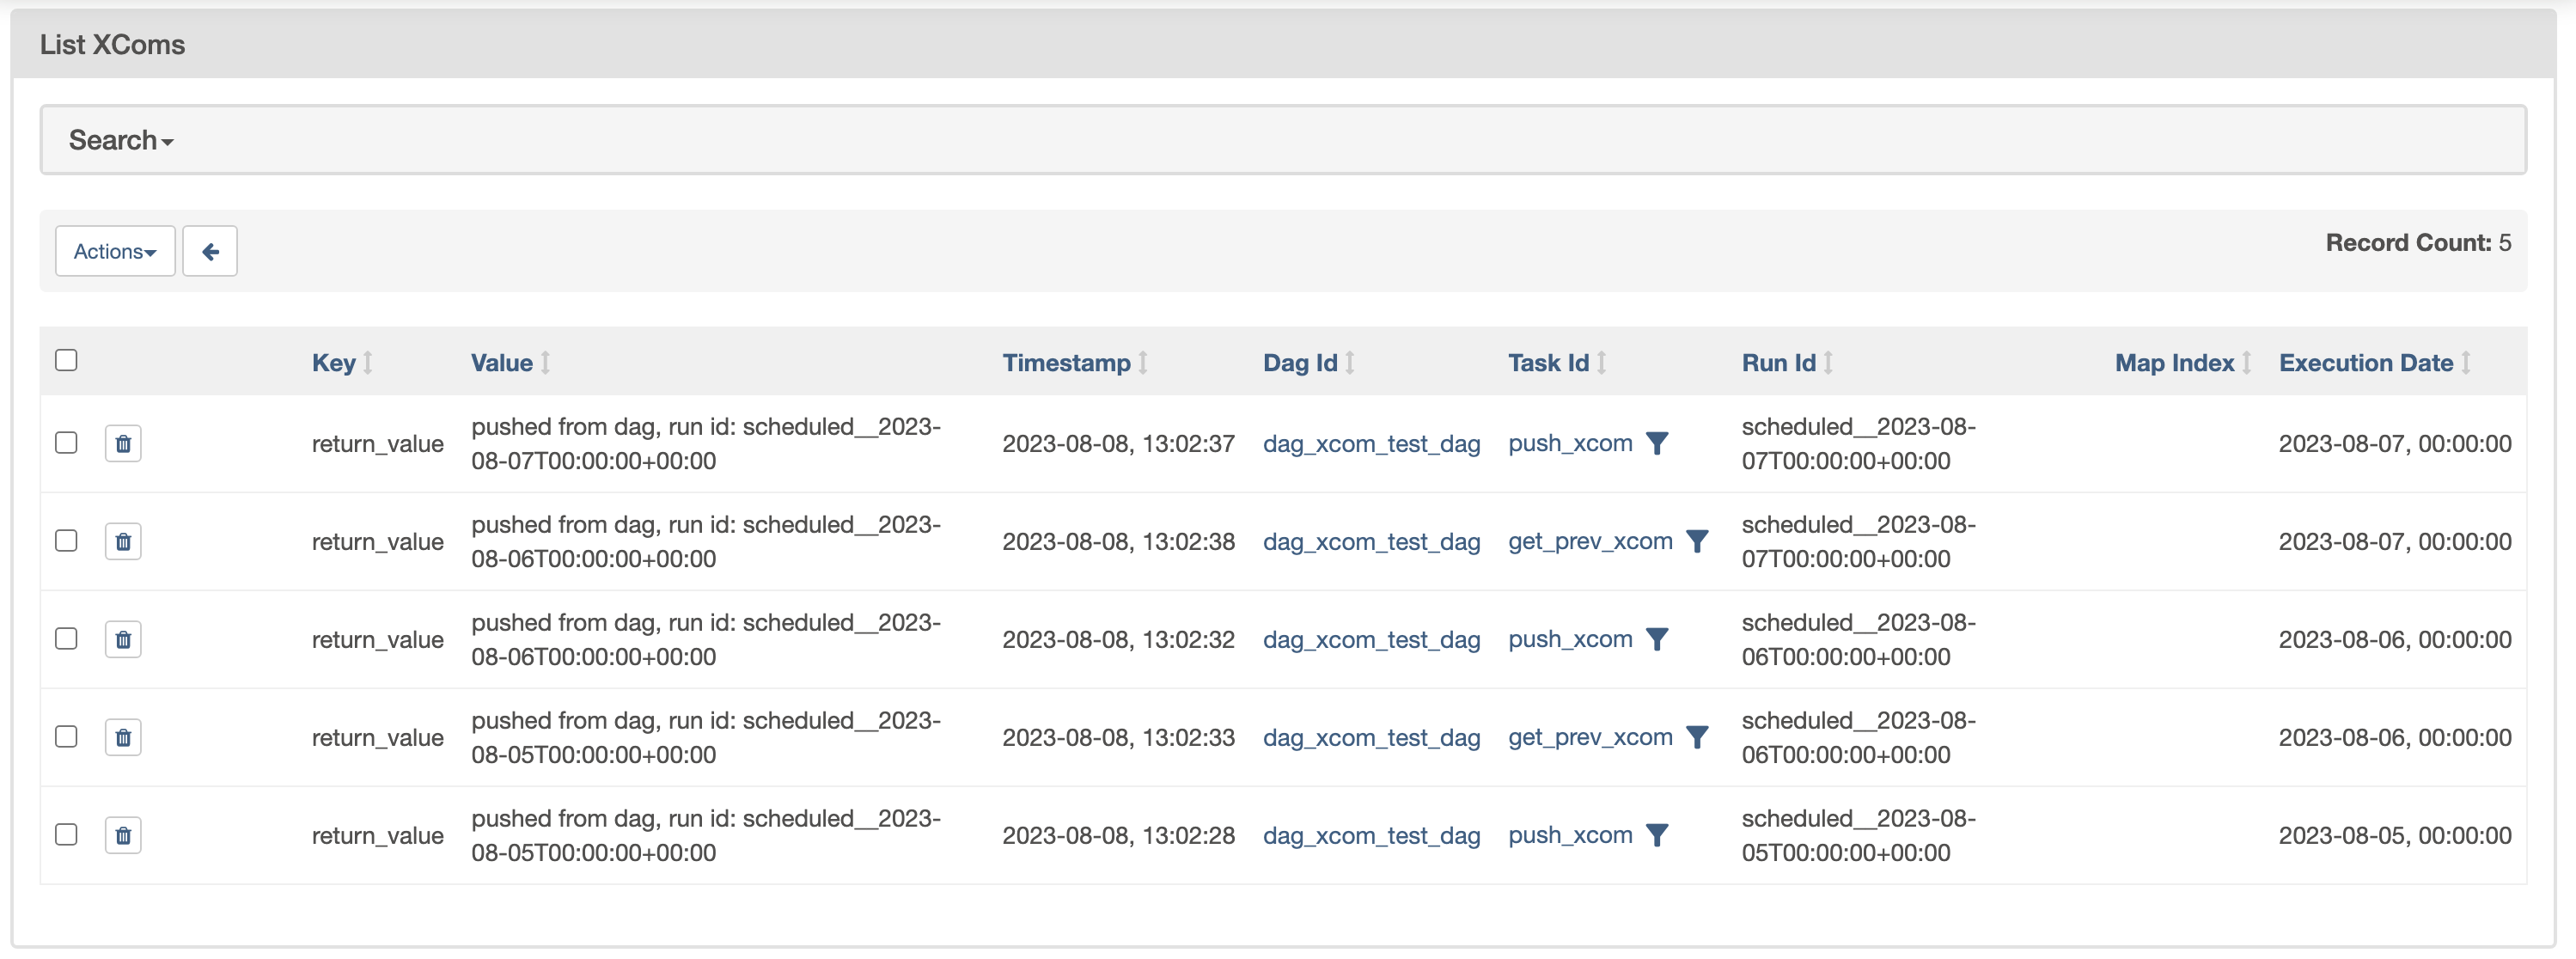Click the funnel icon in the last row
The image size is (2576, 959).
(x=1657, y=835)
